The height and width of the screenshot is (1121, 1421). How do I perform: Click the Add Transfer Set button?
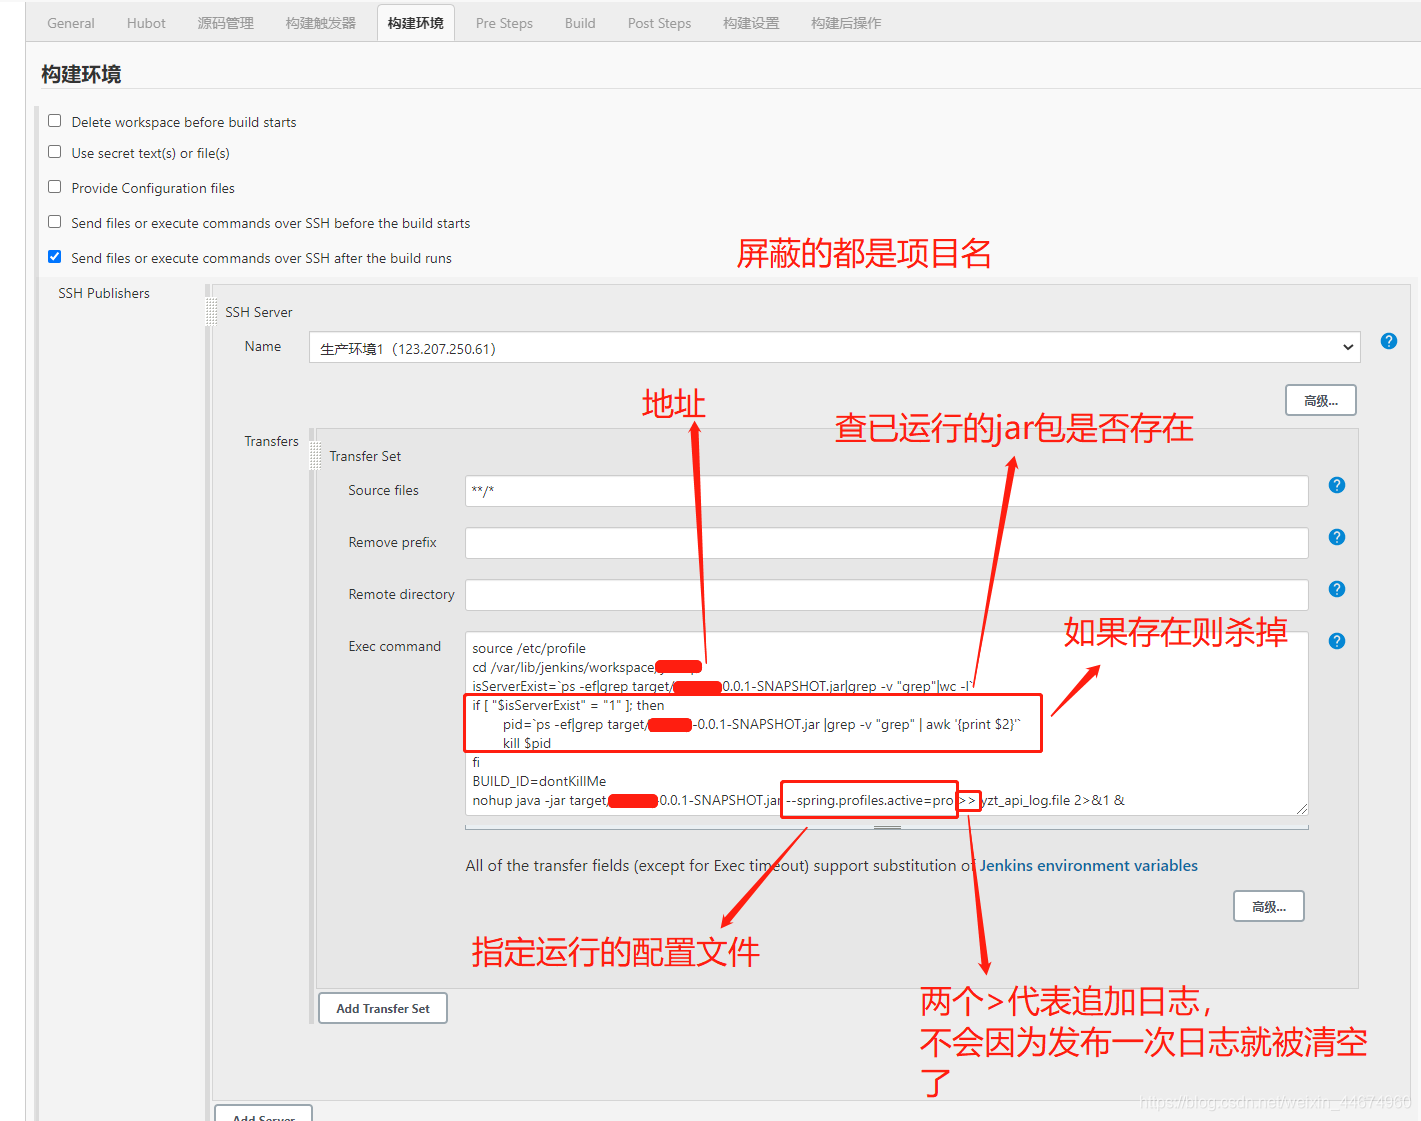pyautogui.click(x=382, y=1008)
